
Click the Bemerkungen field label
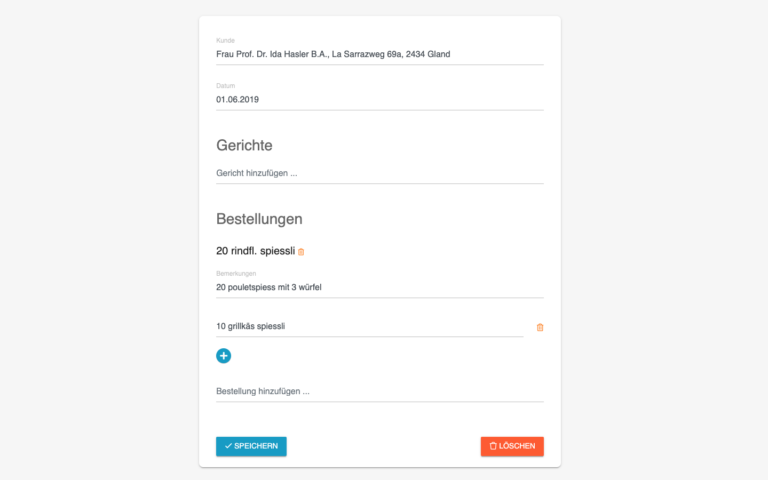click(x=236, y=274)
